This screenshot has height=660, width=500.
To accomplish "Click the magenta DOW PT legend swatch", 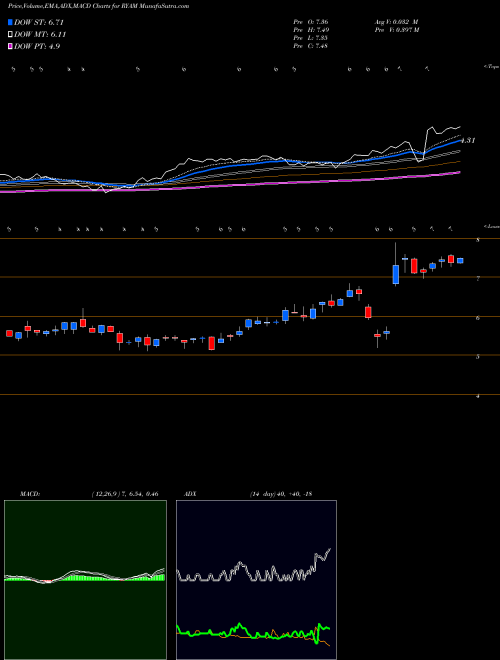I will (11, 46).
